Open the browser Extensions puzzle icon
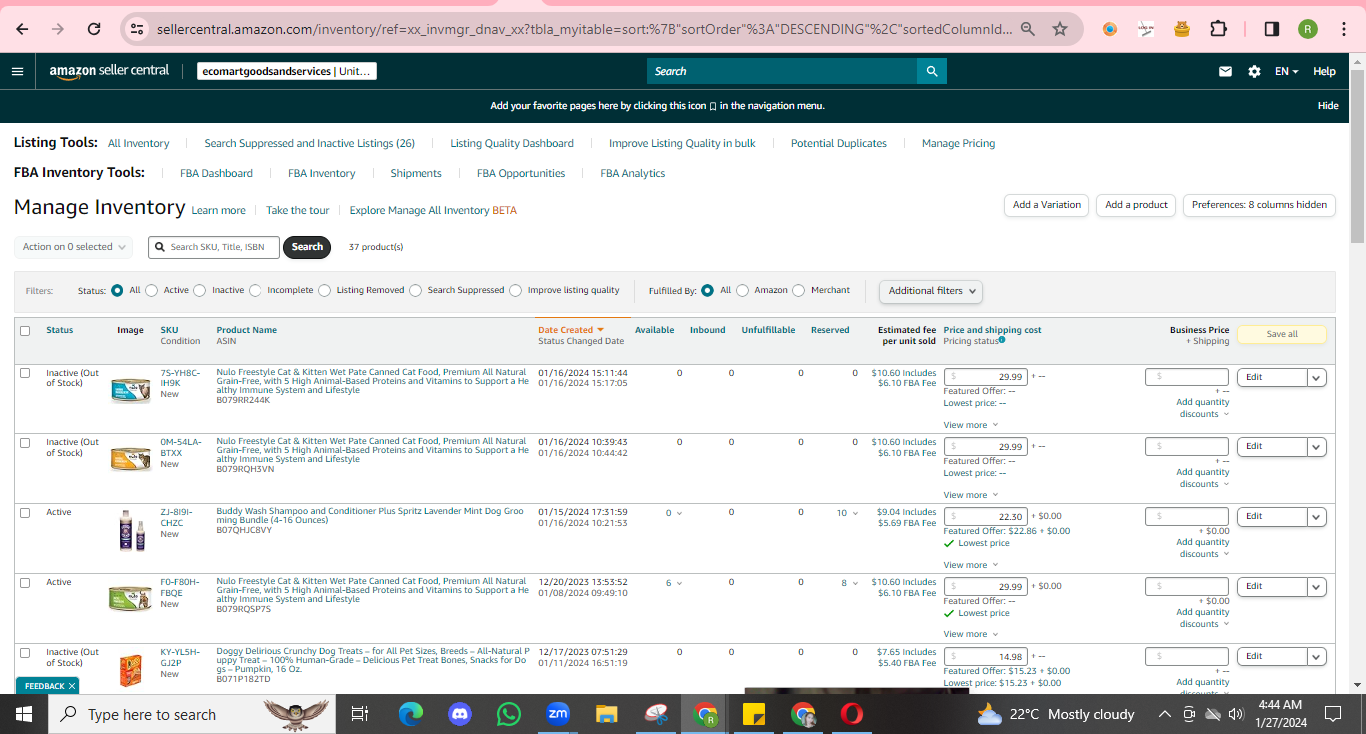1366x734 pixels. coord(1218,29)
